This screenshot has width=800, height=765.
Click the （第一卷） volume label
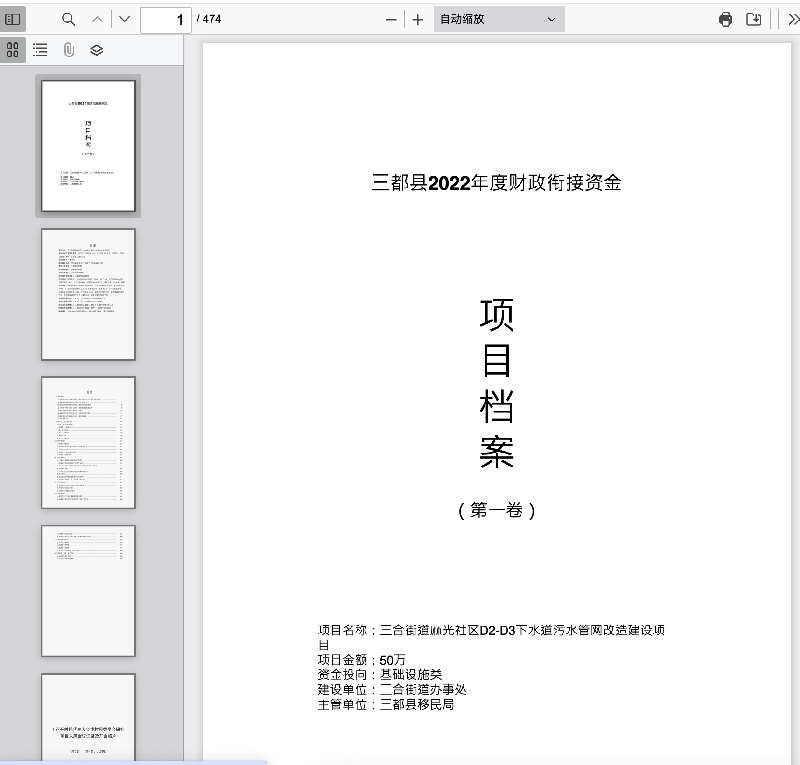pyautogui.click(x=496, y=510)
